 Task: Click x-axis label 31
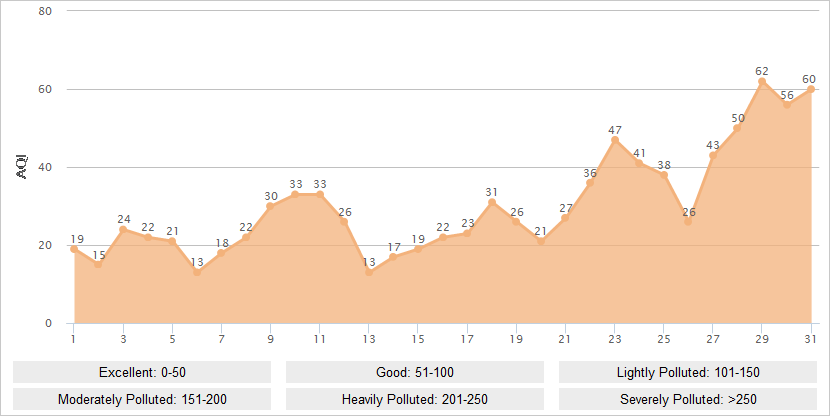[810, 339]
